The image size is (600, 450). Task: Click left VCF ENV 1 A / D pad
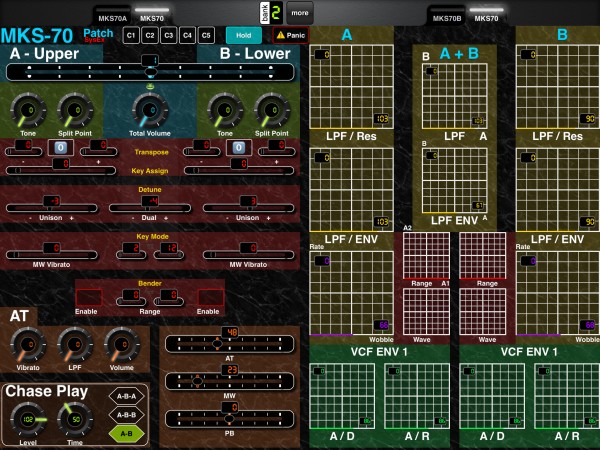[342, 396]
